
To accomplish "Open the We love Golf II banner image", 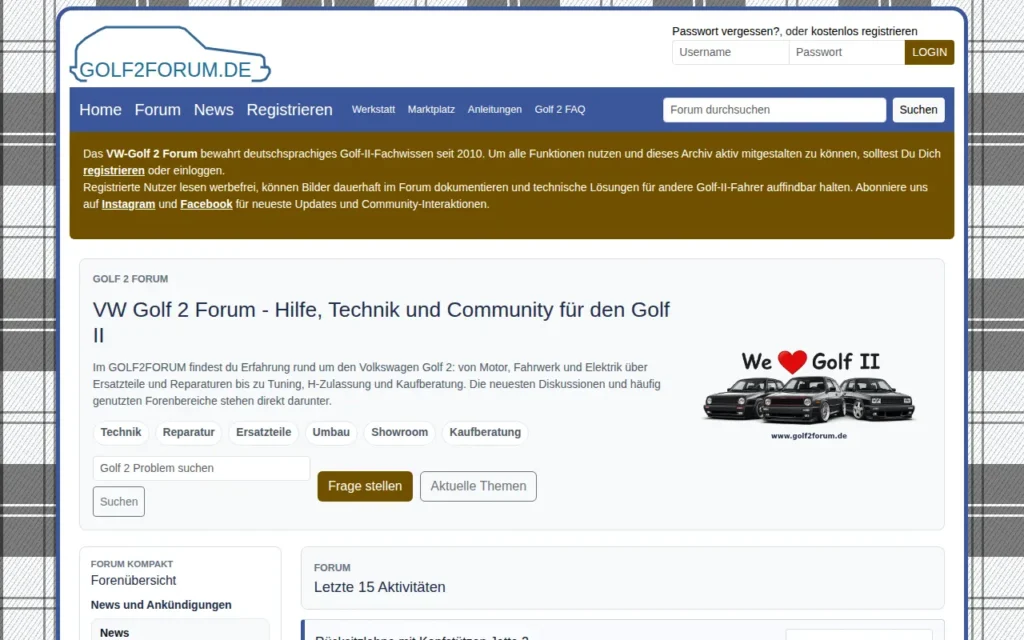I will tap(809, 394).
